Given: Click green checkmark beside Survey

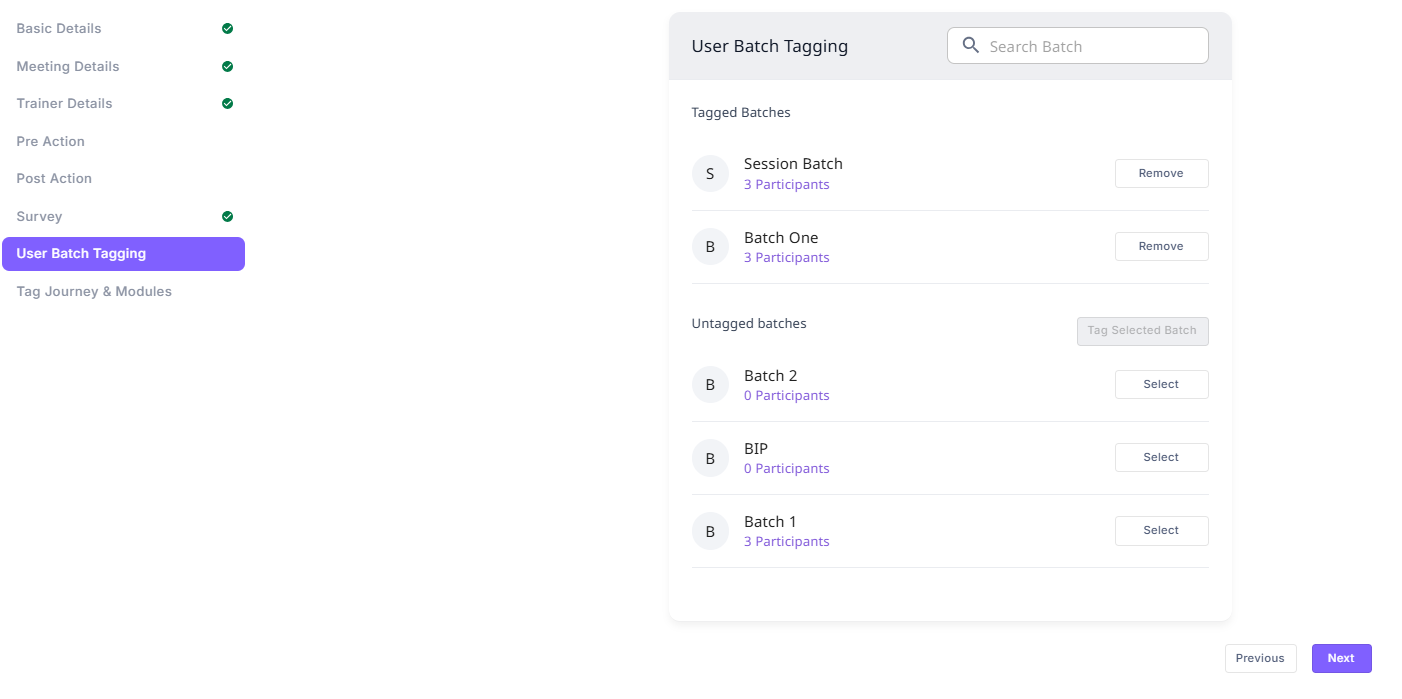Looking at the screenshot, I should point(227,216).
